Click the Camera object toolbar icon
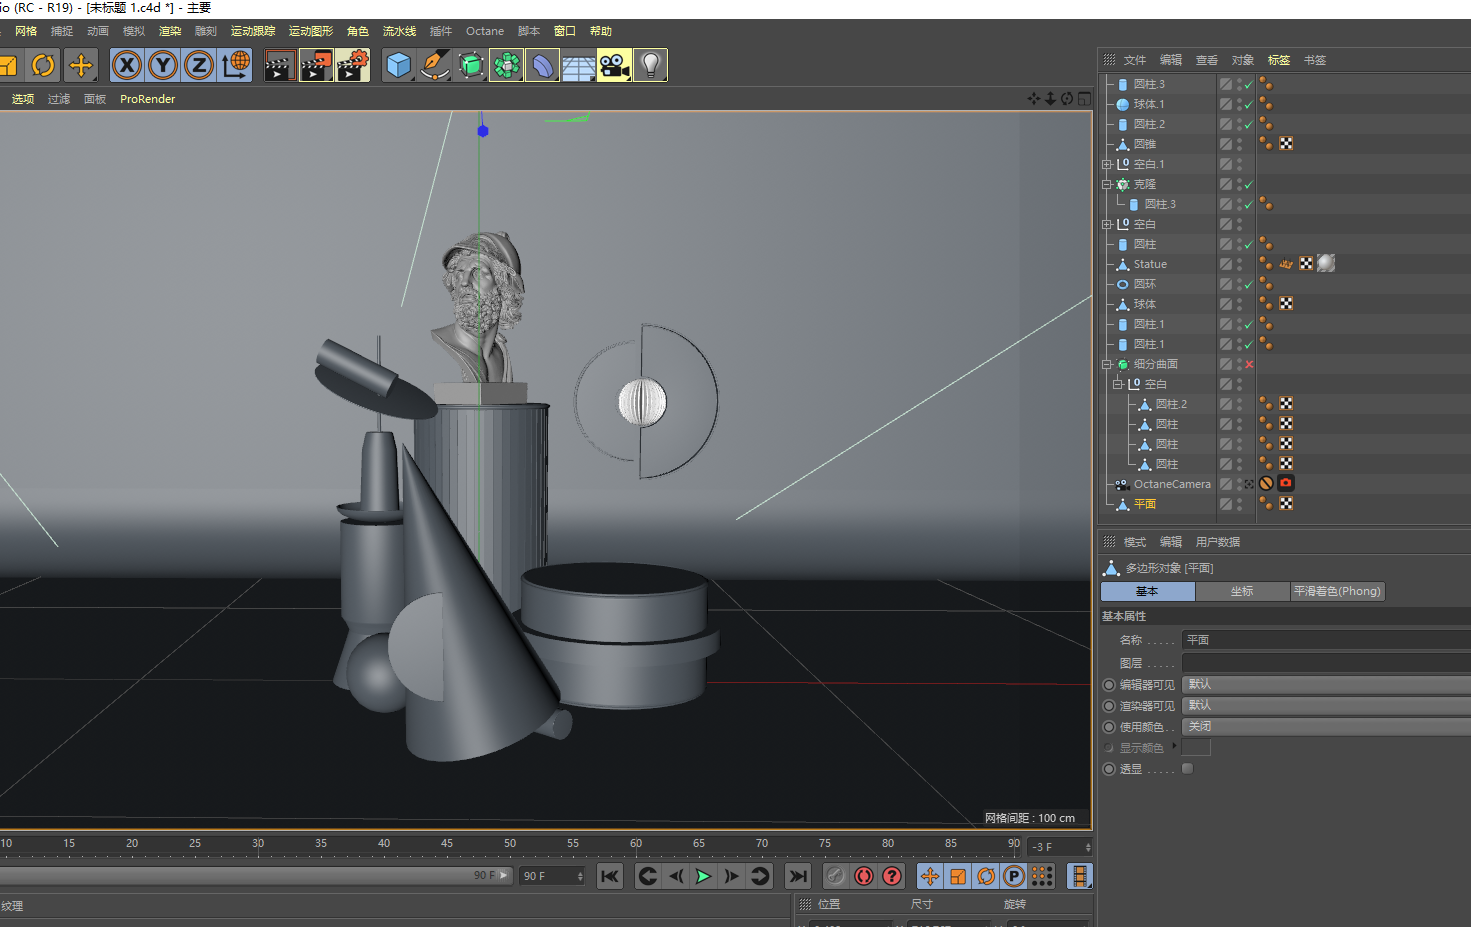 pyautogui.click(x=614, y=66)
